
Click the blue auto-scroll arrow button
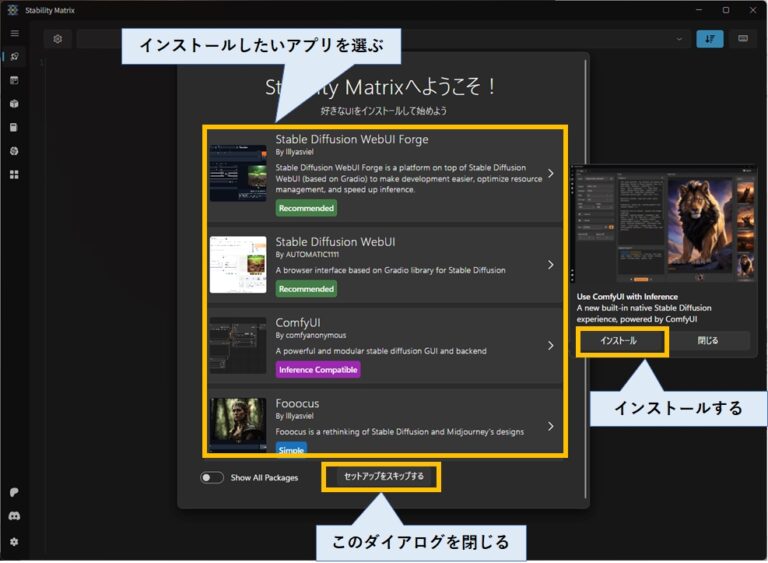[709, 39]
